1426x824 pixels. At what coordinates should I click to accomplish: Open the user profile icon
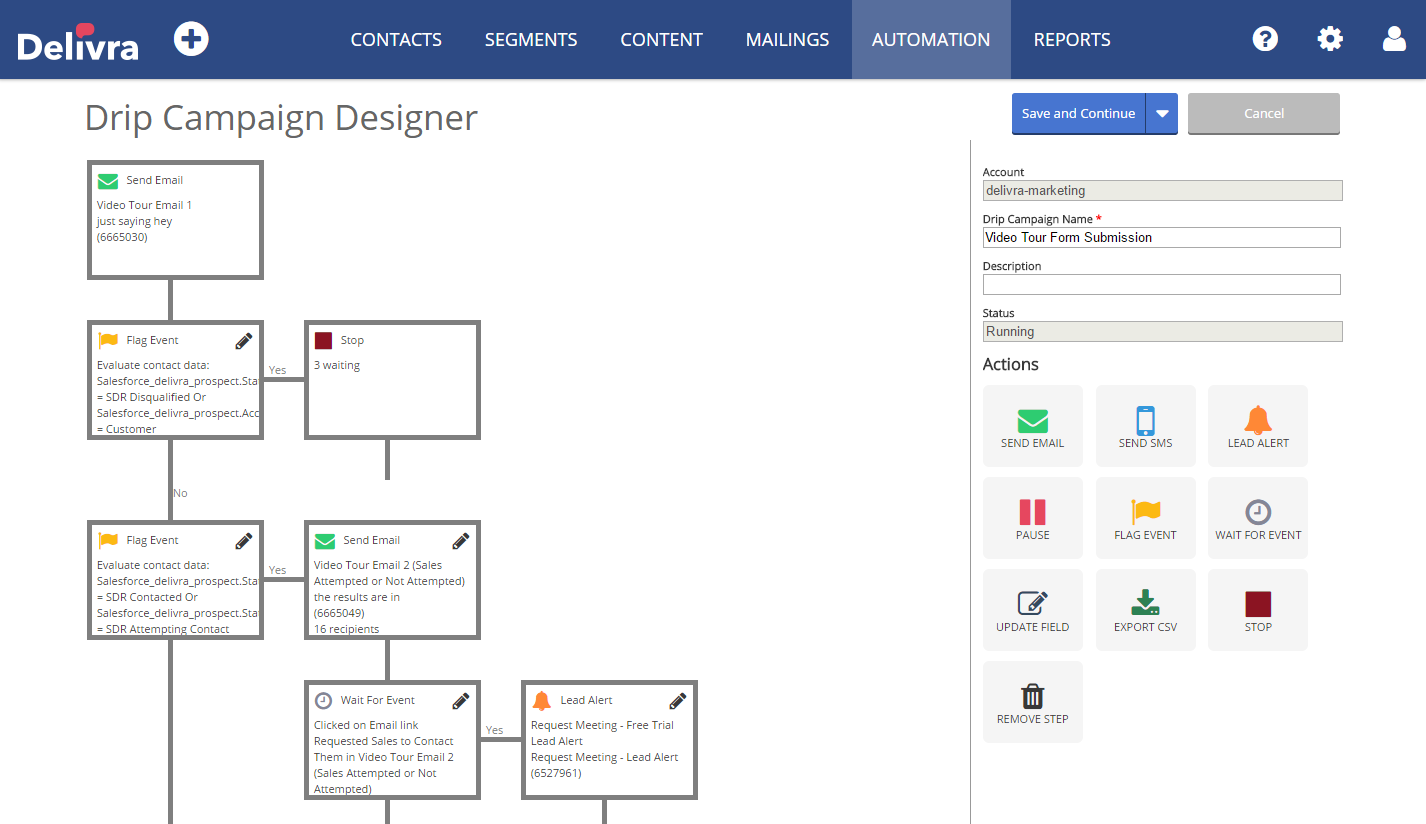tap(1394, 39)
